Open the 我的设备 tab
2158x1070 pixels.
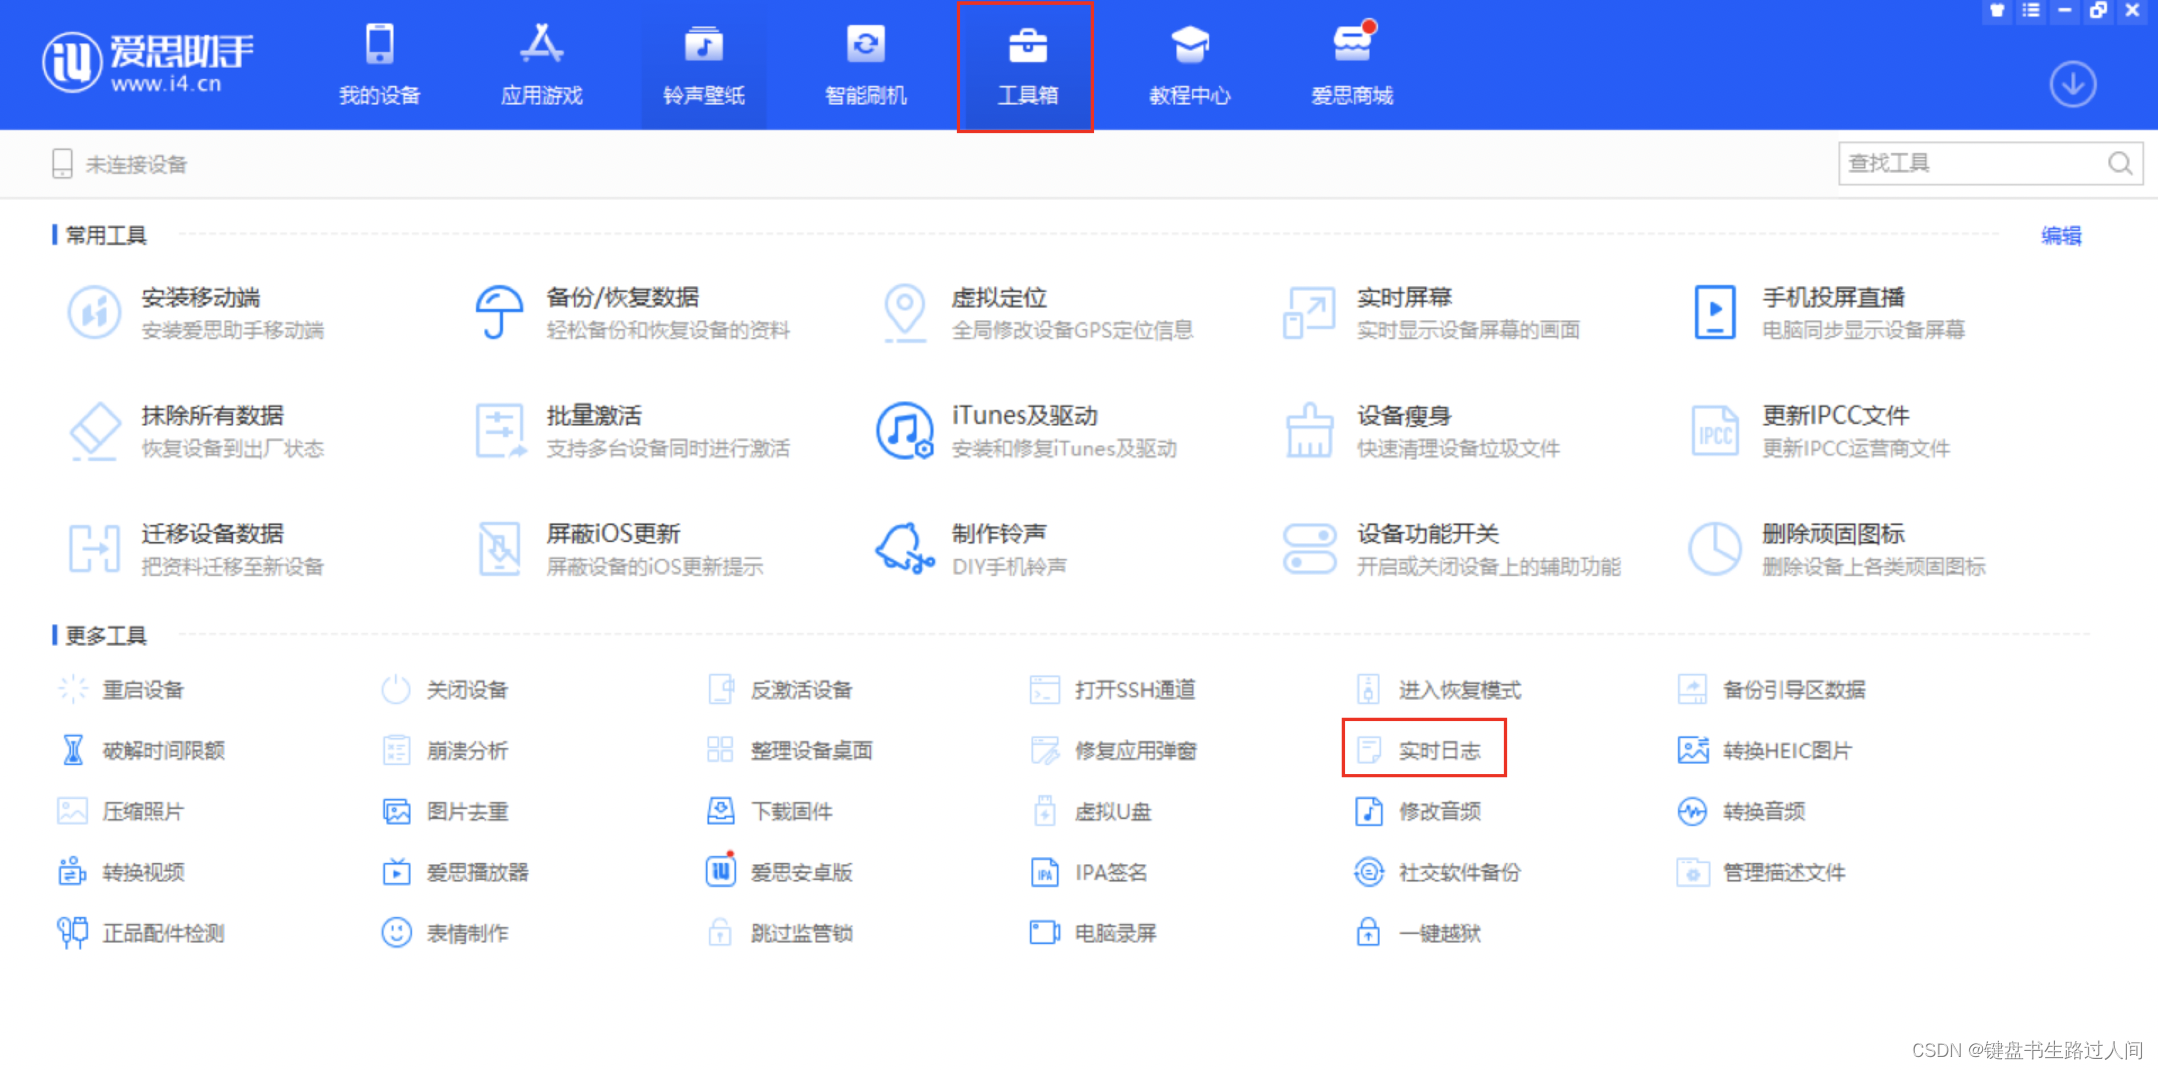(379, 65)
